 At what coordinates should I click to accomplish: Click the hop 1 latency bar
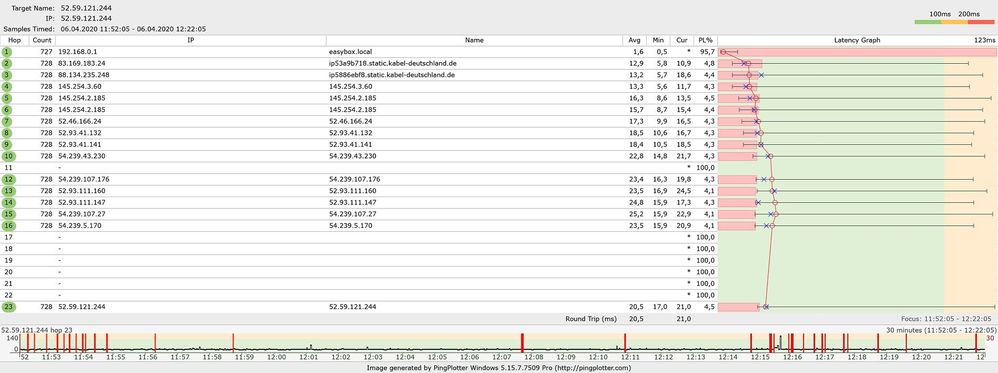(x=857, y=52)
